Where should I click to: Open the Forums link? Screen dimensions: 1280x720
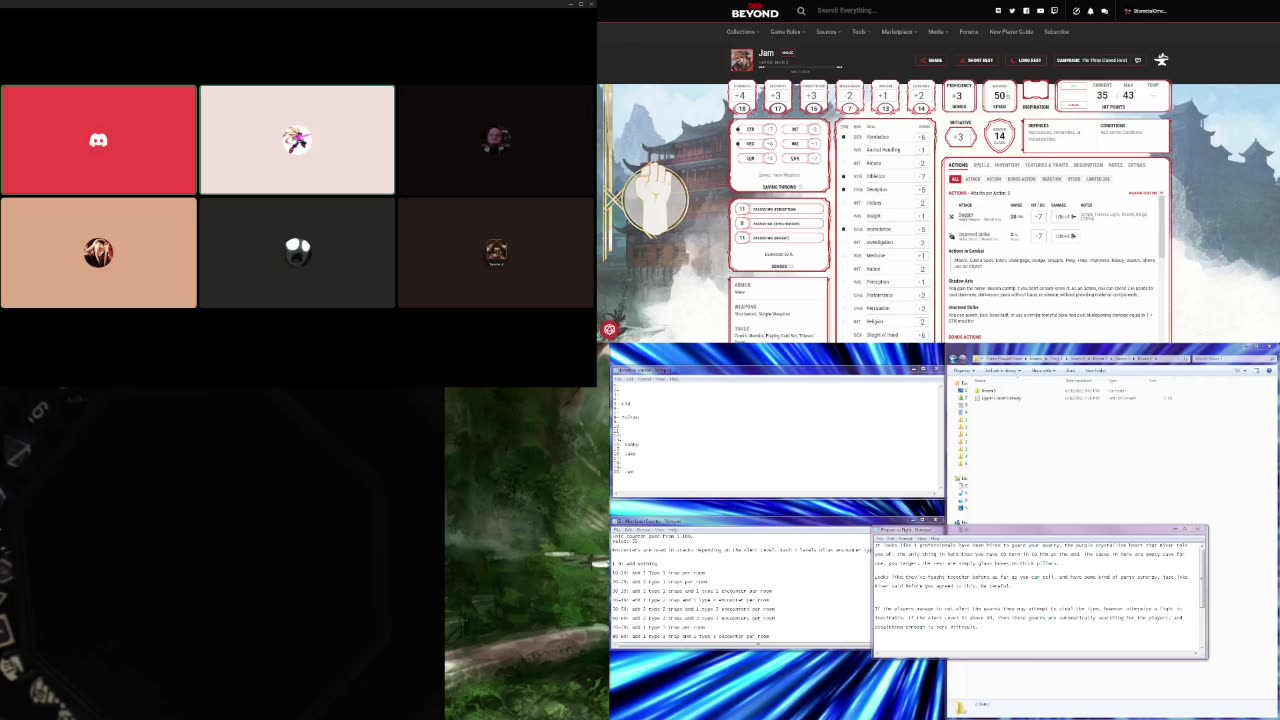click(x=969, y=32)
